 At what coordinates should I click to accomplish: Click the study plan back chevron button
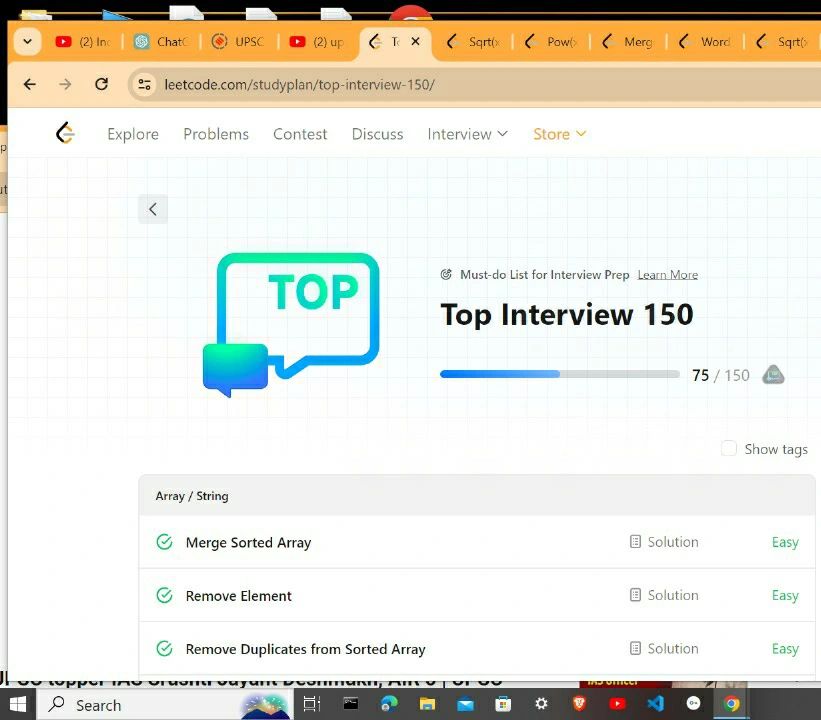(153, 209)
